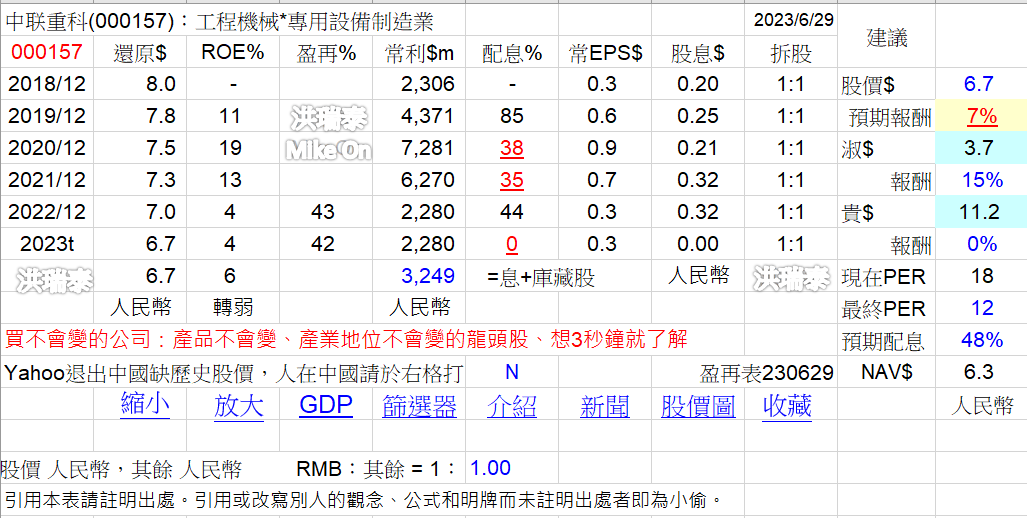The height and width of the screenshot is (518, 1027).
Task: Click the 配息% column header
Action: point(512,53)
